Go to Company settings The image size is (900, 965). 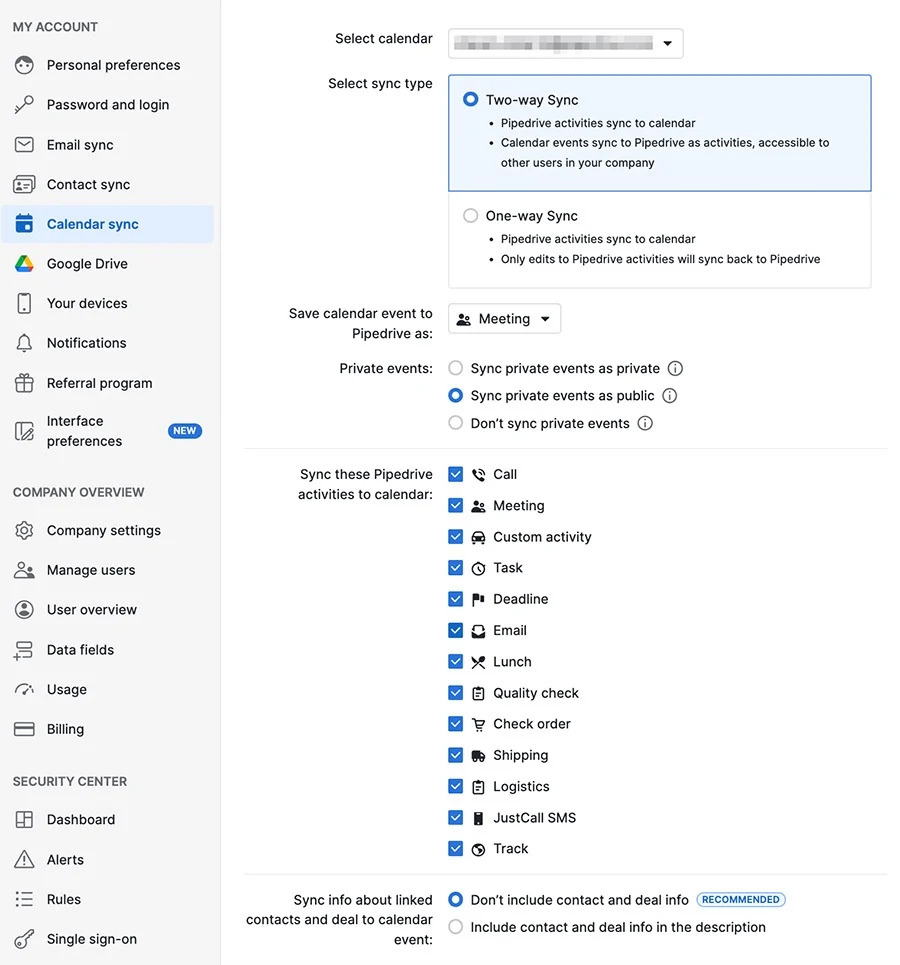103,530
